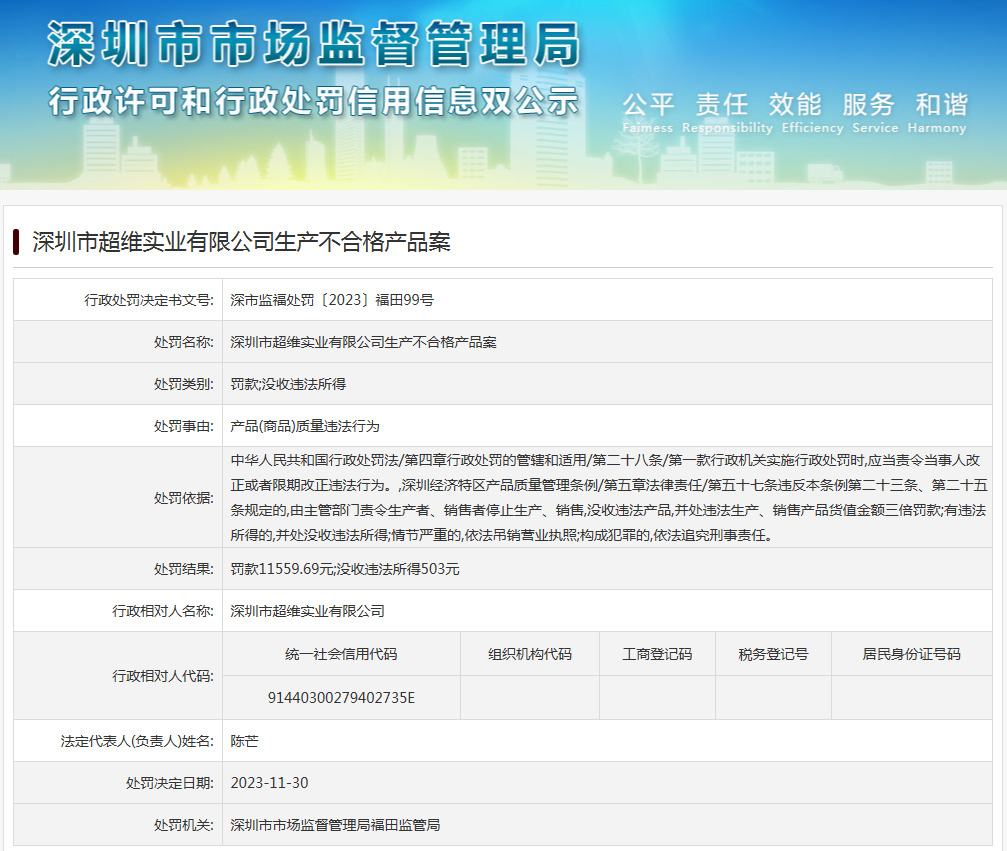Viewport: 1007px width, 851px height.
Task: Click the value 产品(商品)质量违法行为
Action: (x=305, y=426)
